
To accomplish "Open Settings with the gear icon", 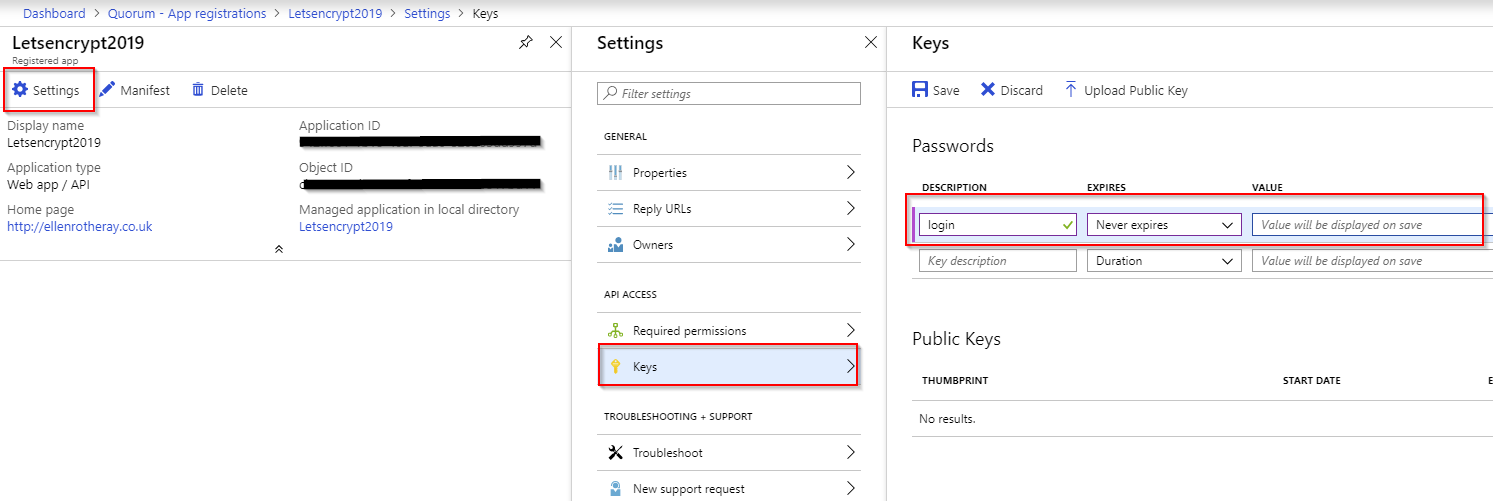I will pos(20,90).
